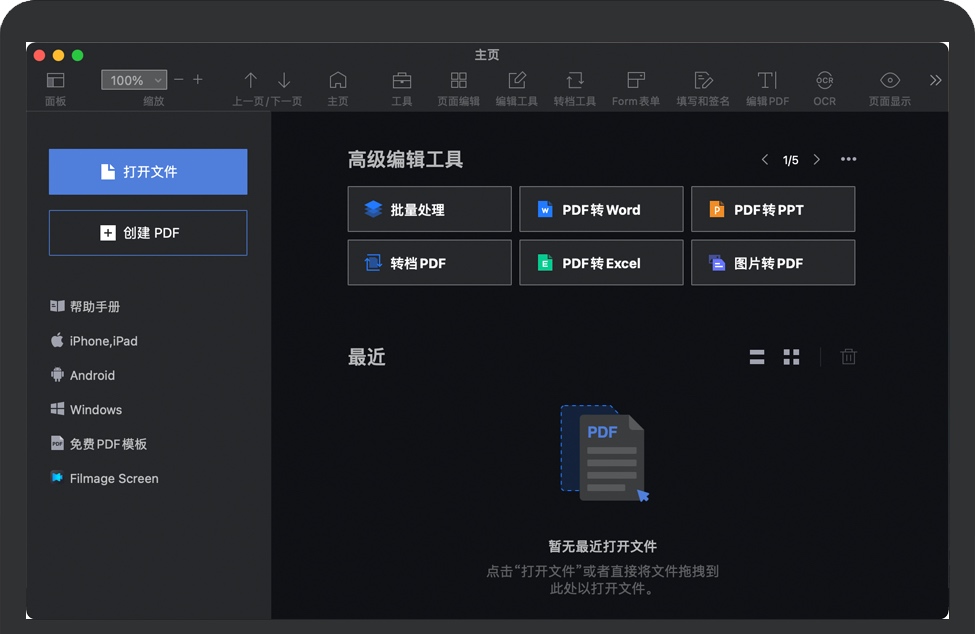The image size is (975, 634).
Task: Click the 最近 heading
Action: pos(367,357)
